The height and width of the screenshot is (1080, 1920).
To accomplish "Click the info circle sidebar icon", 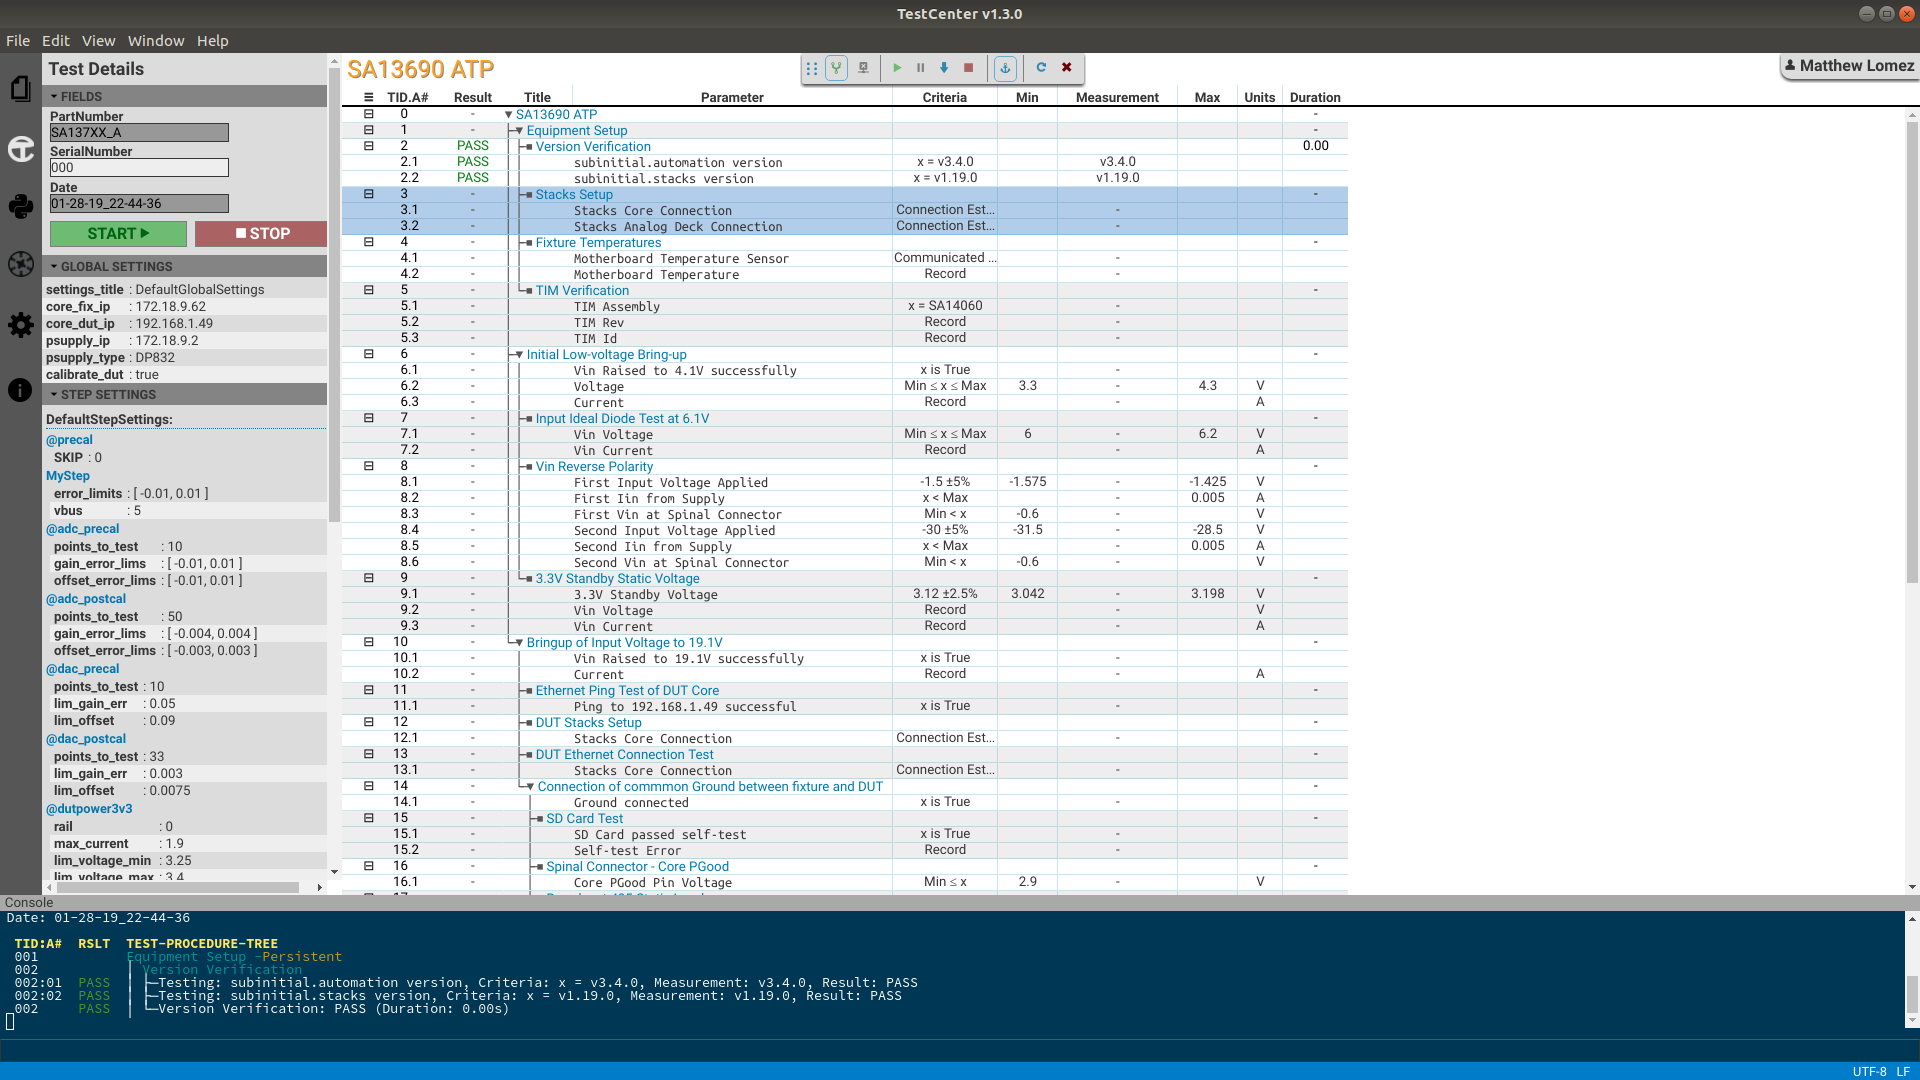I will [x=21, y=390].
